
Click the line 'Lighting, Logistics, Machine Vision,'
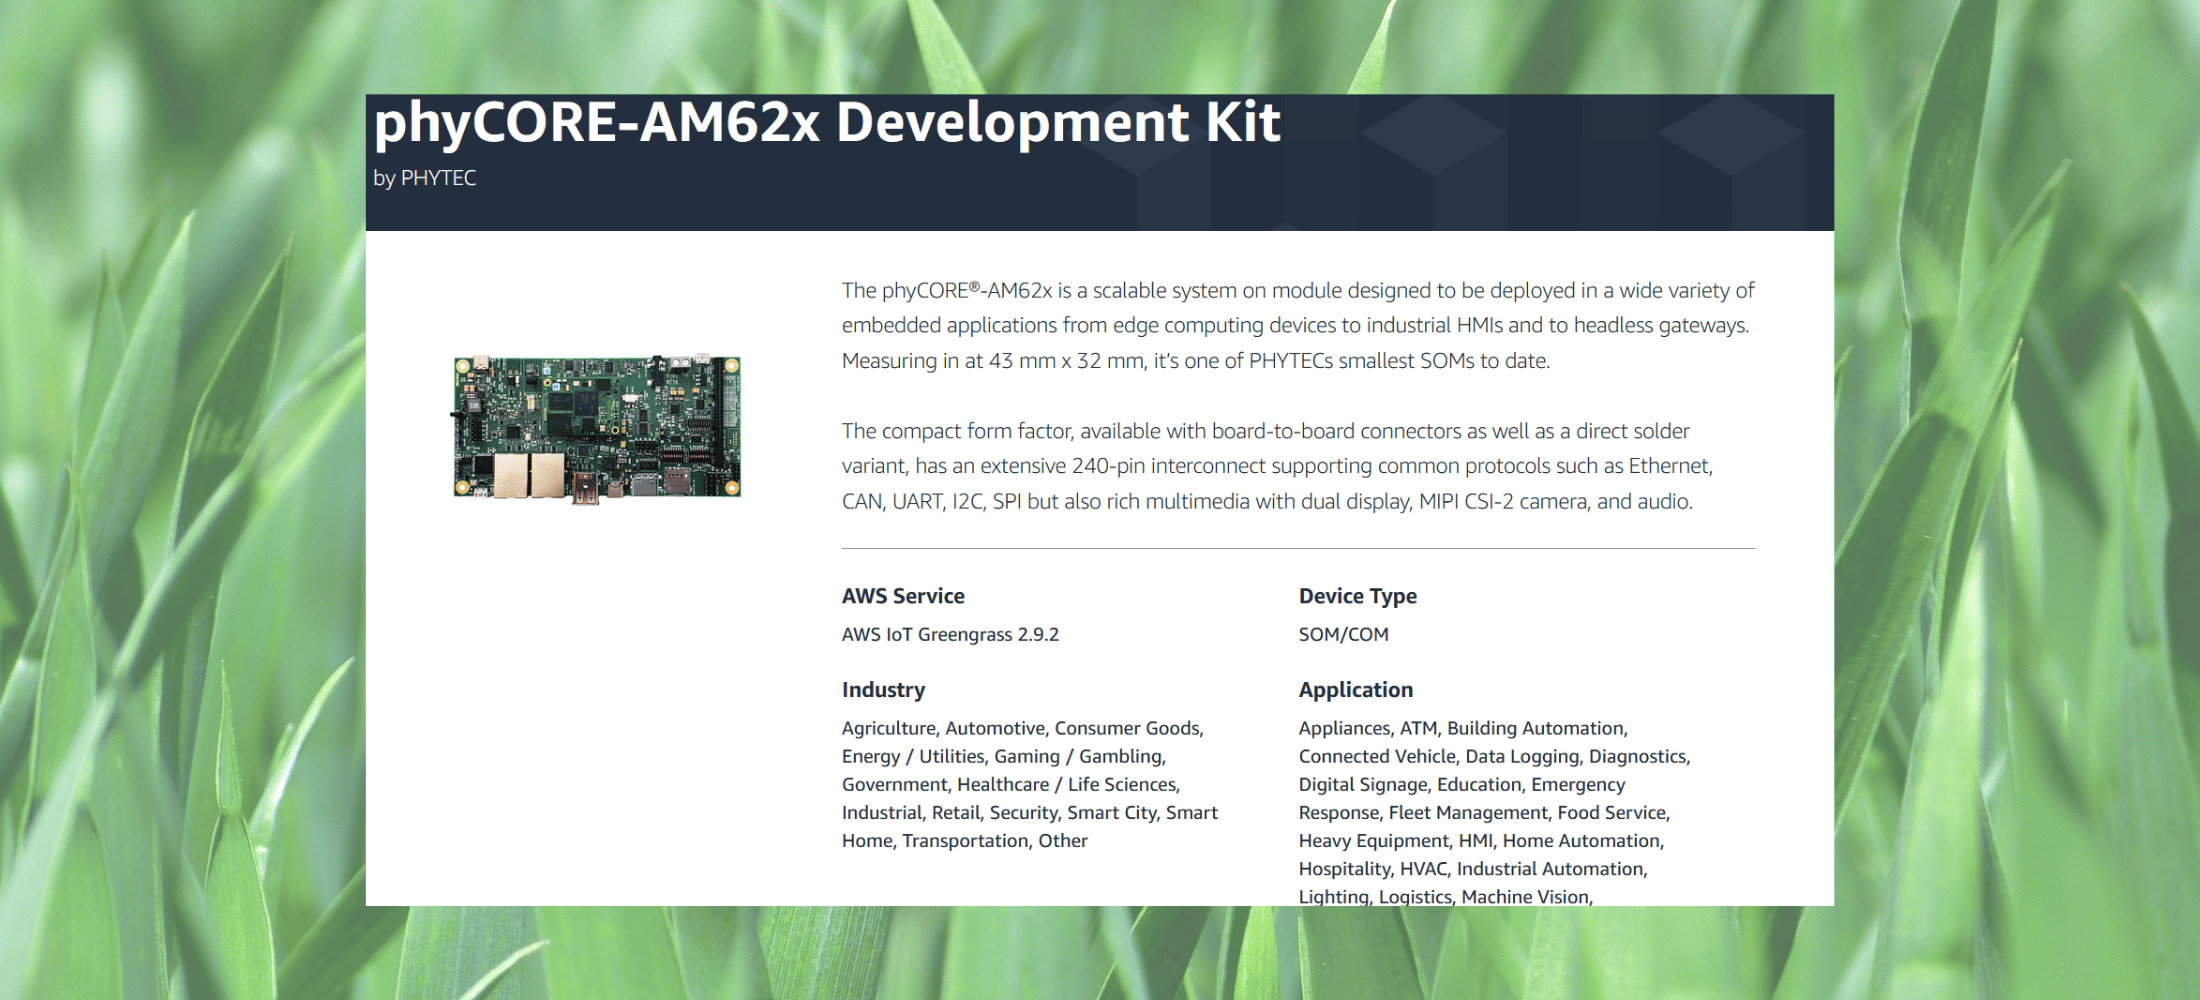tap(1445, 896)
